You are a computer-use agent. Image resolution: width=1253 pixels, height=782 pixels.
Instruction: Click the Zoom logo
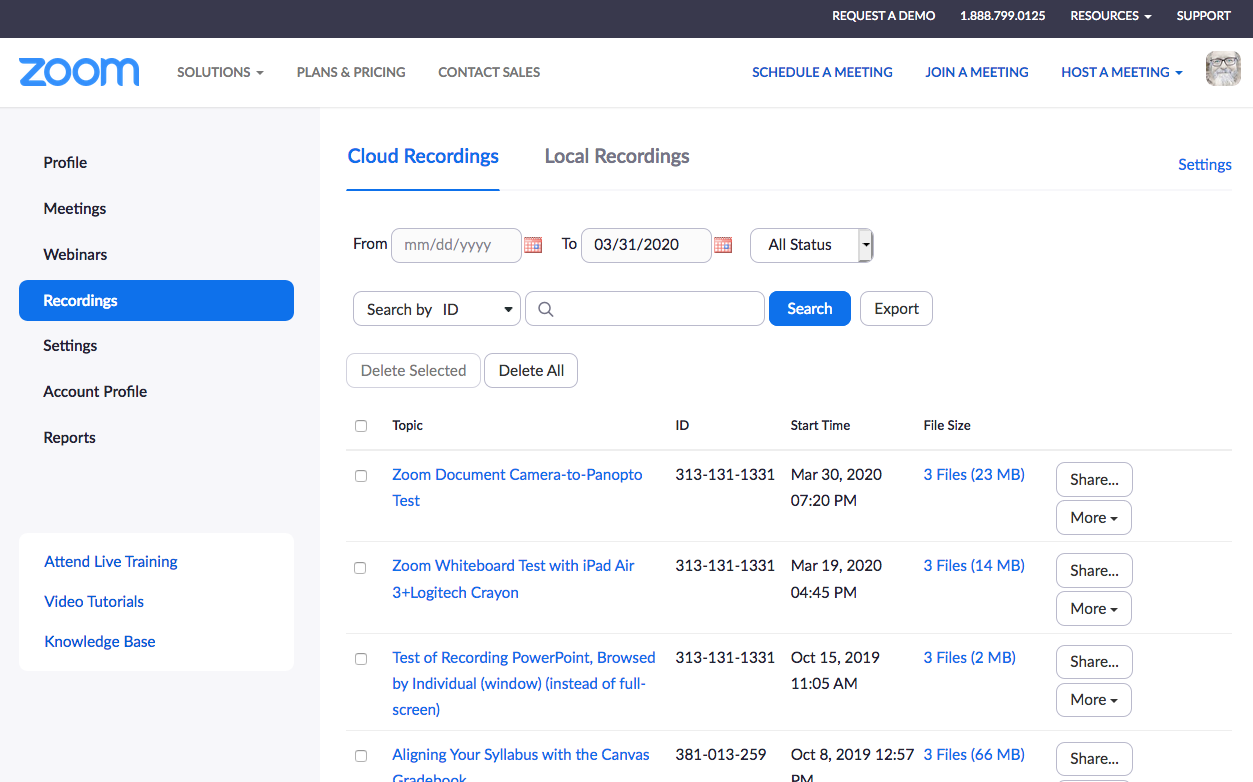(x=79, y=72)
